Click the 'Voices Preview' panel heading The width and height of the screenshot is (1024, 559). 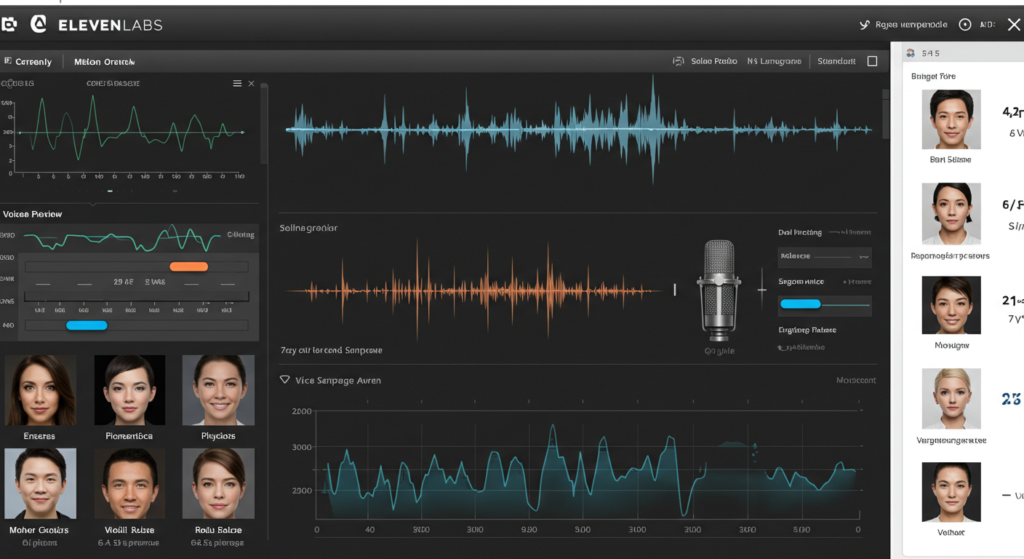tap(32, 214)
